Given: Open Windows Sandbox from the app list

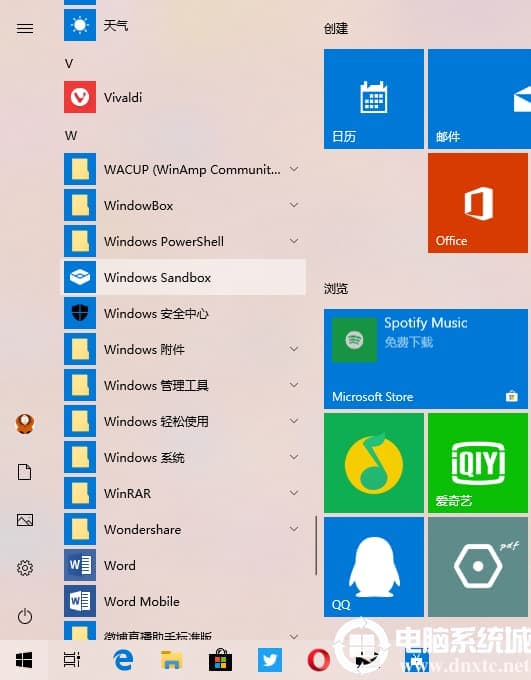Looking at the screenshot, I should [184, 277].
